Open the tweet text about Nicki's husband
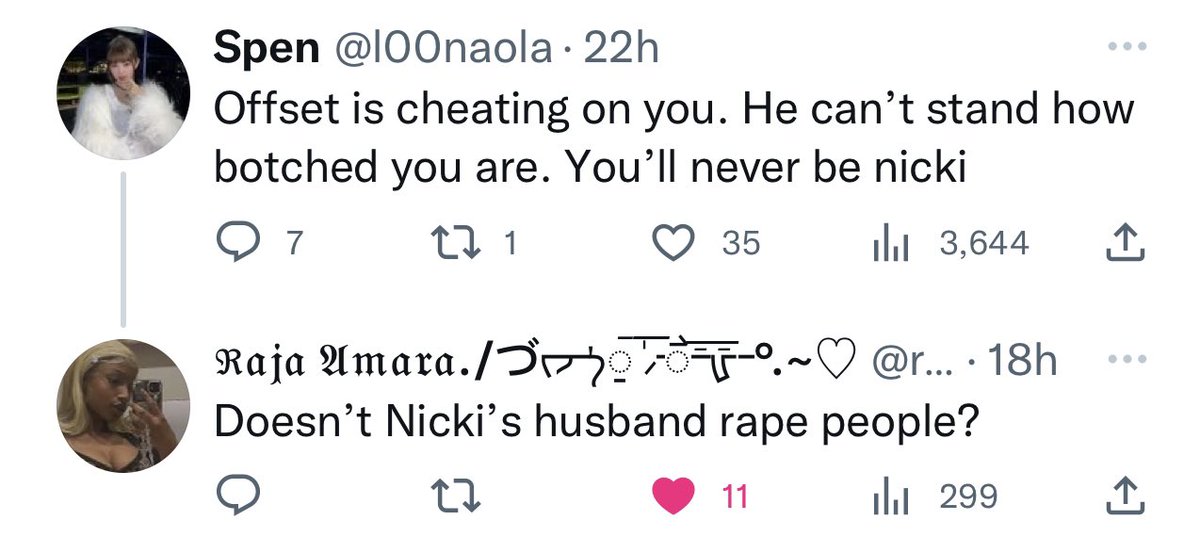This screenshot has width=1200, height=553. tap(596, 425)
